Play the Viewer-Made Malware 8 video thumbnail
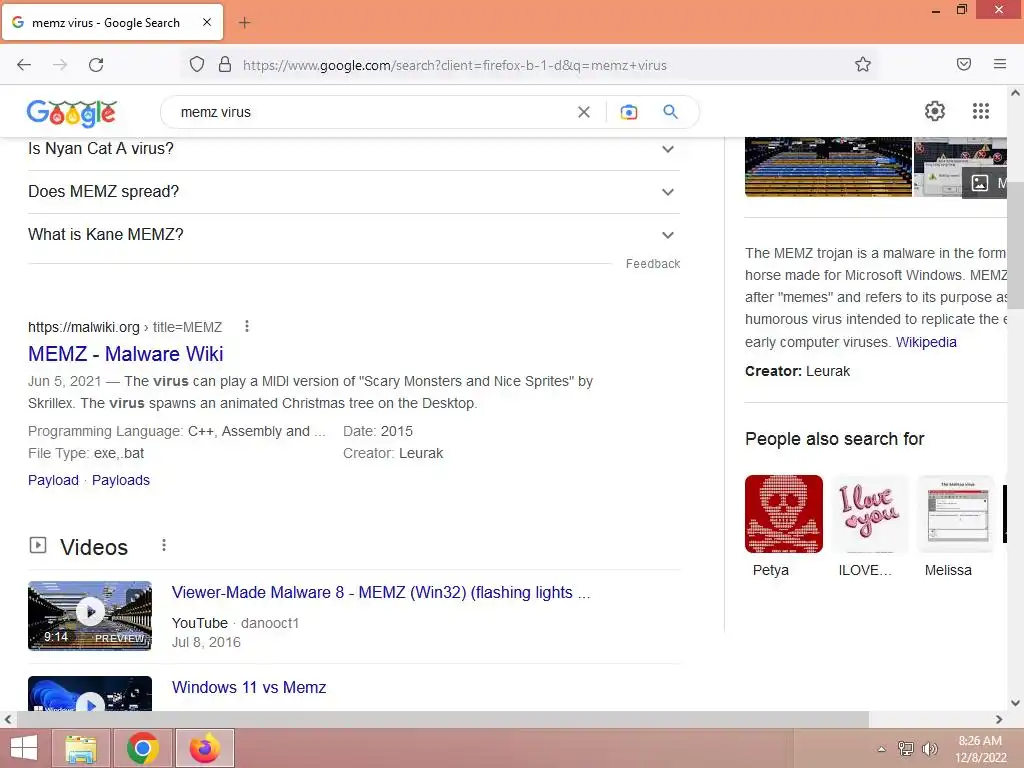Screen dimensions: 1024x768 (x=90, y=615)
